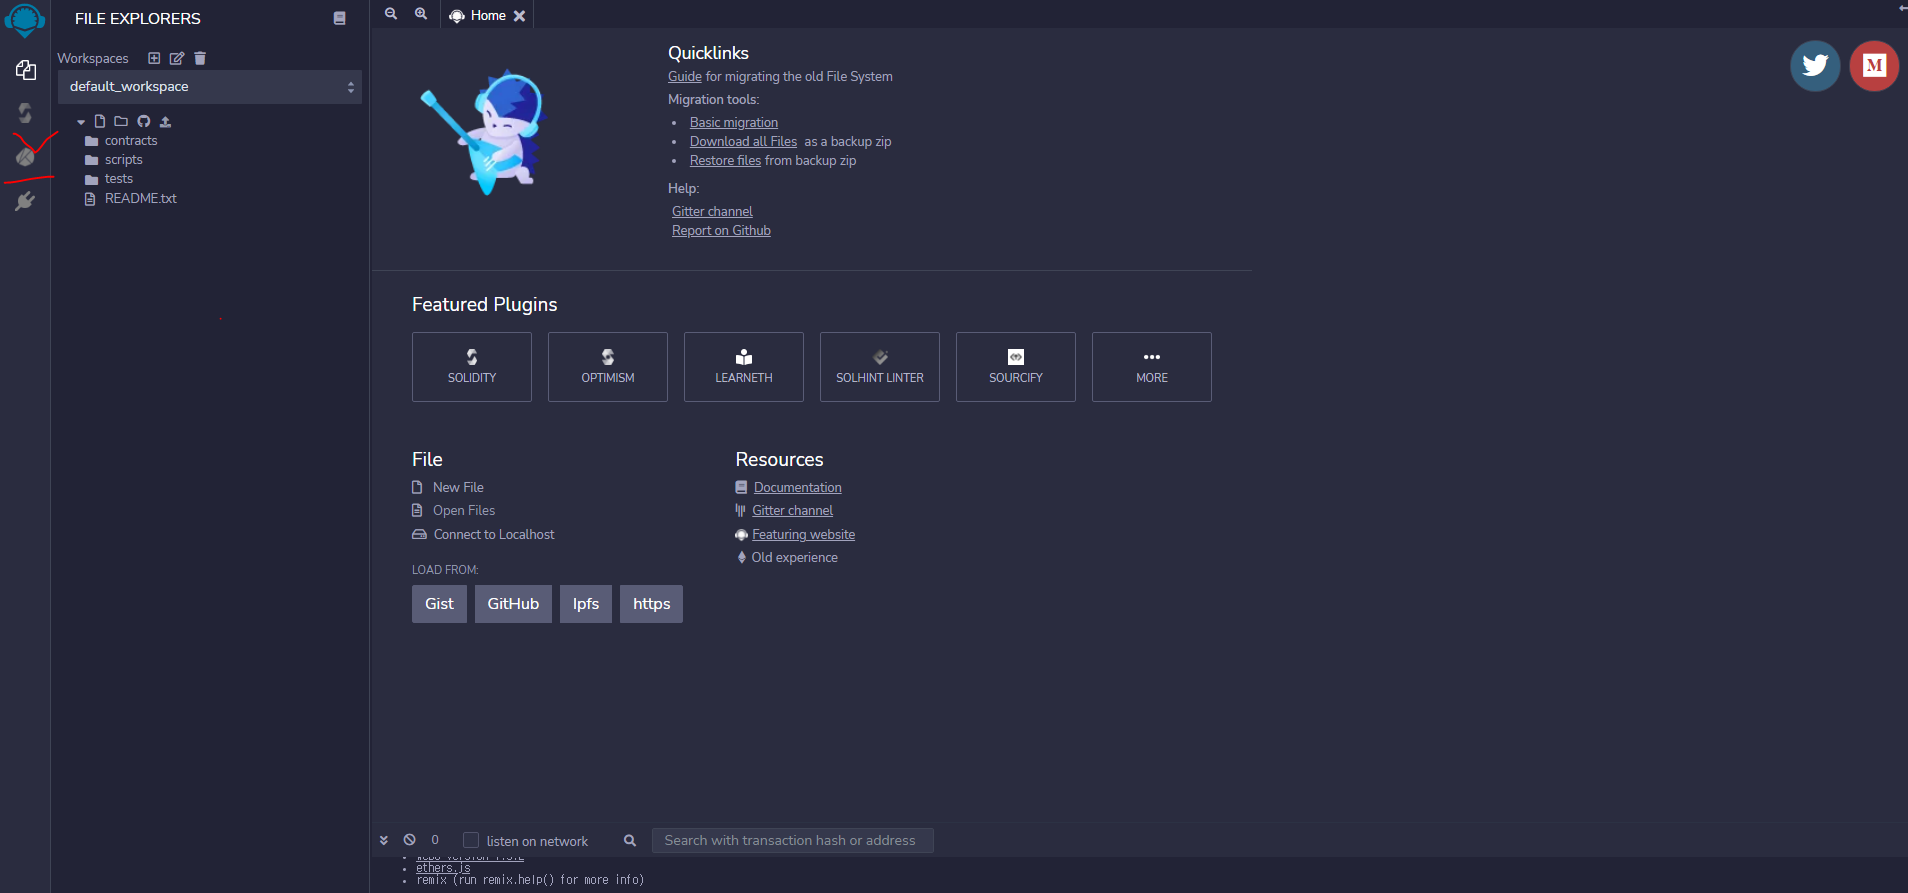Click the upload file icon in explorer

[166, 121]
